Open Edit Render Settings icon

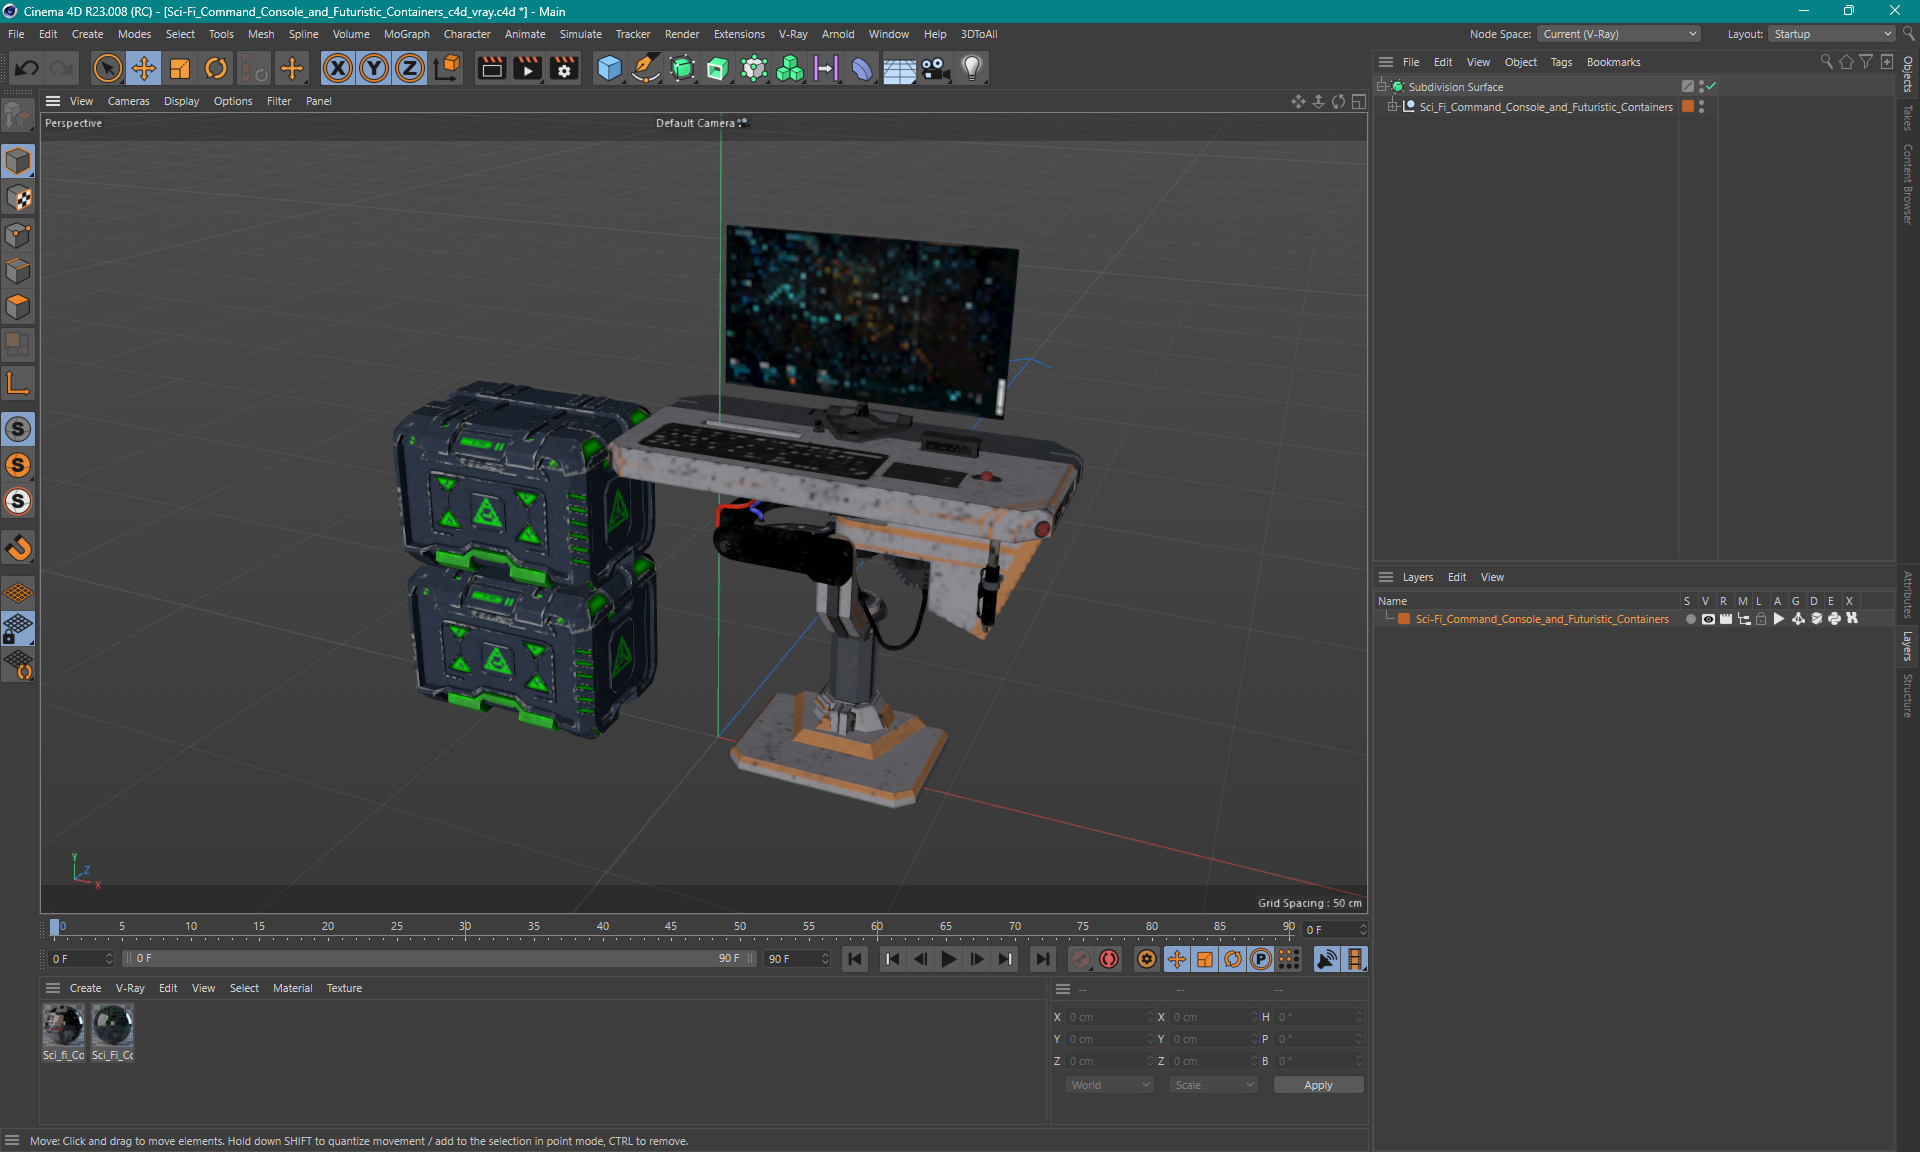pyautogui.click(x=565, y=68)
